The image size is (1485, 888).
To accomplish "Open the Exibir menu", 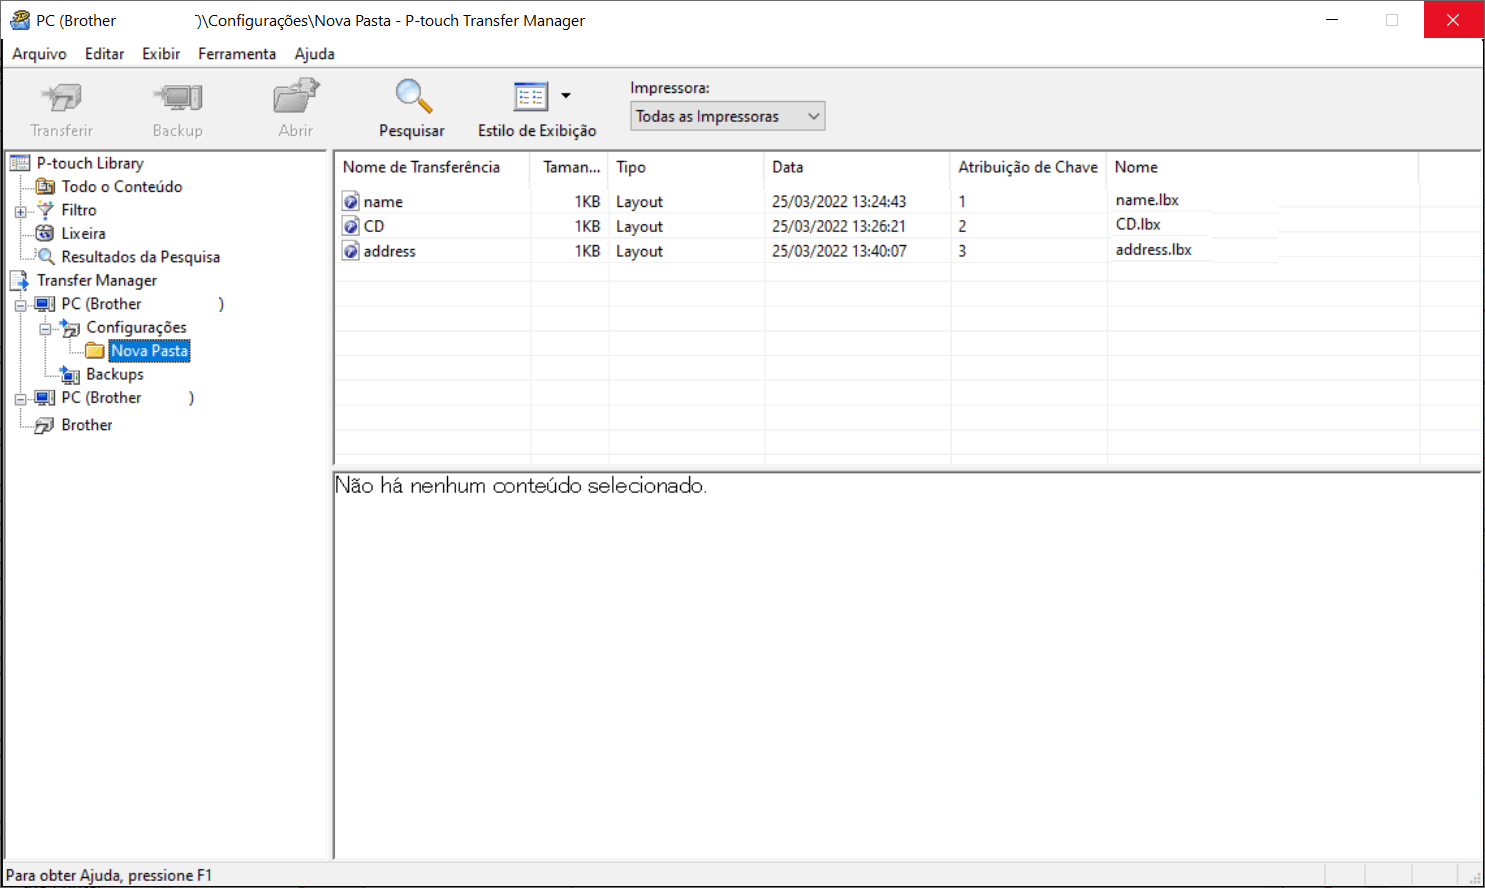I will point(161,54).
